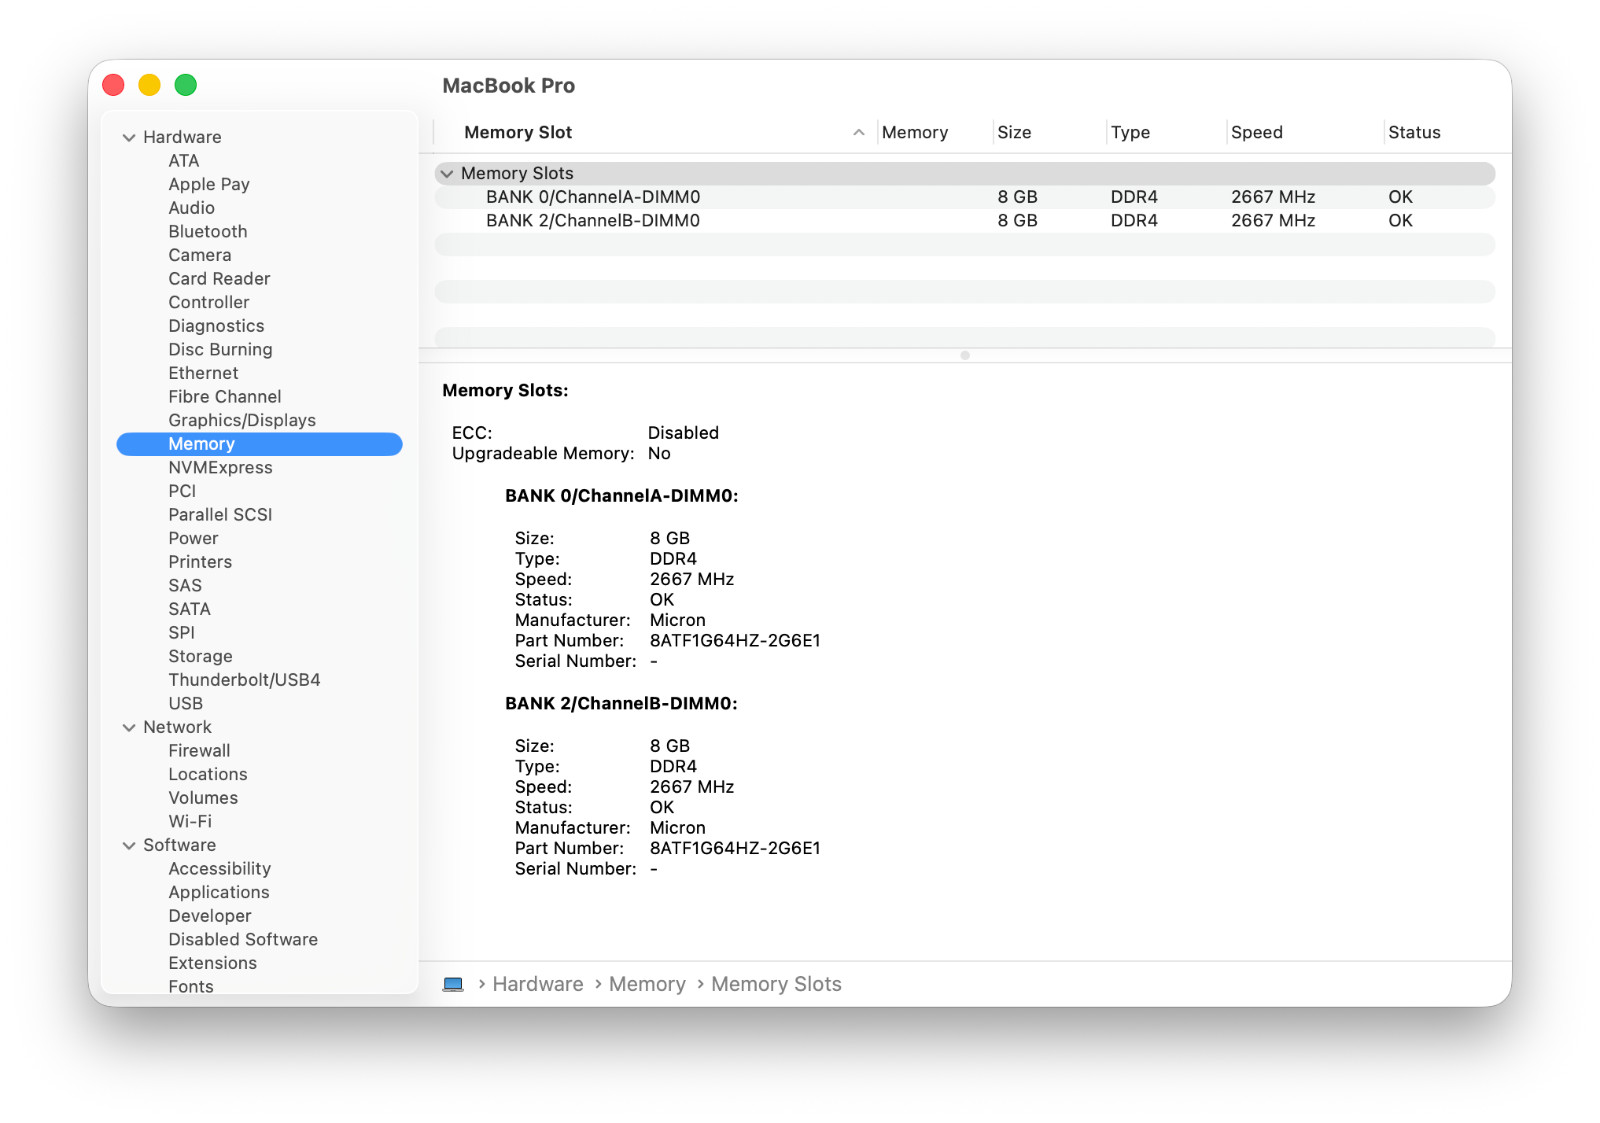Open Storage in the sidebar
This screenshot has width=1600, height=1123.
200,656
